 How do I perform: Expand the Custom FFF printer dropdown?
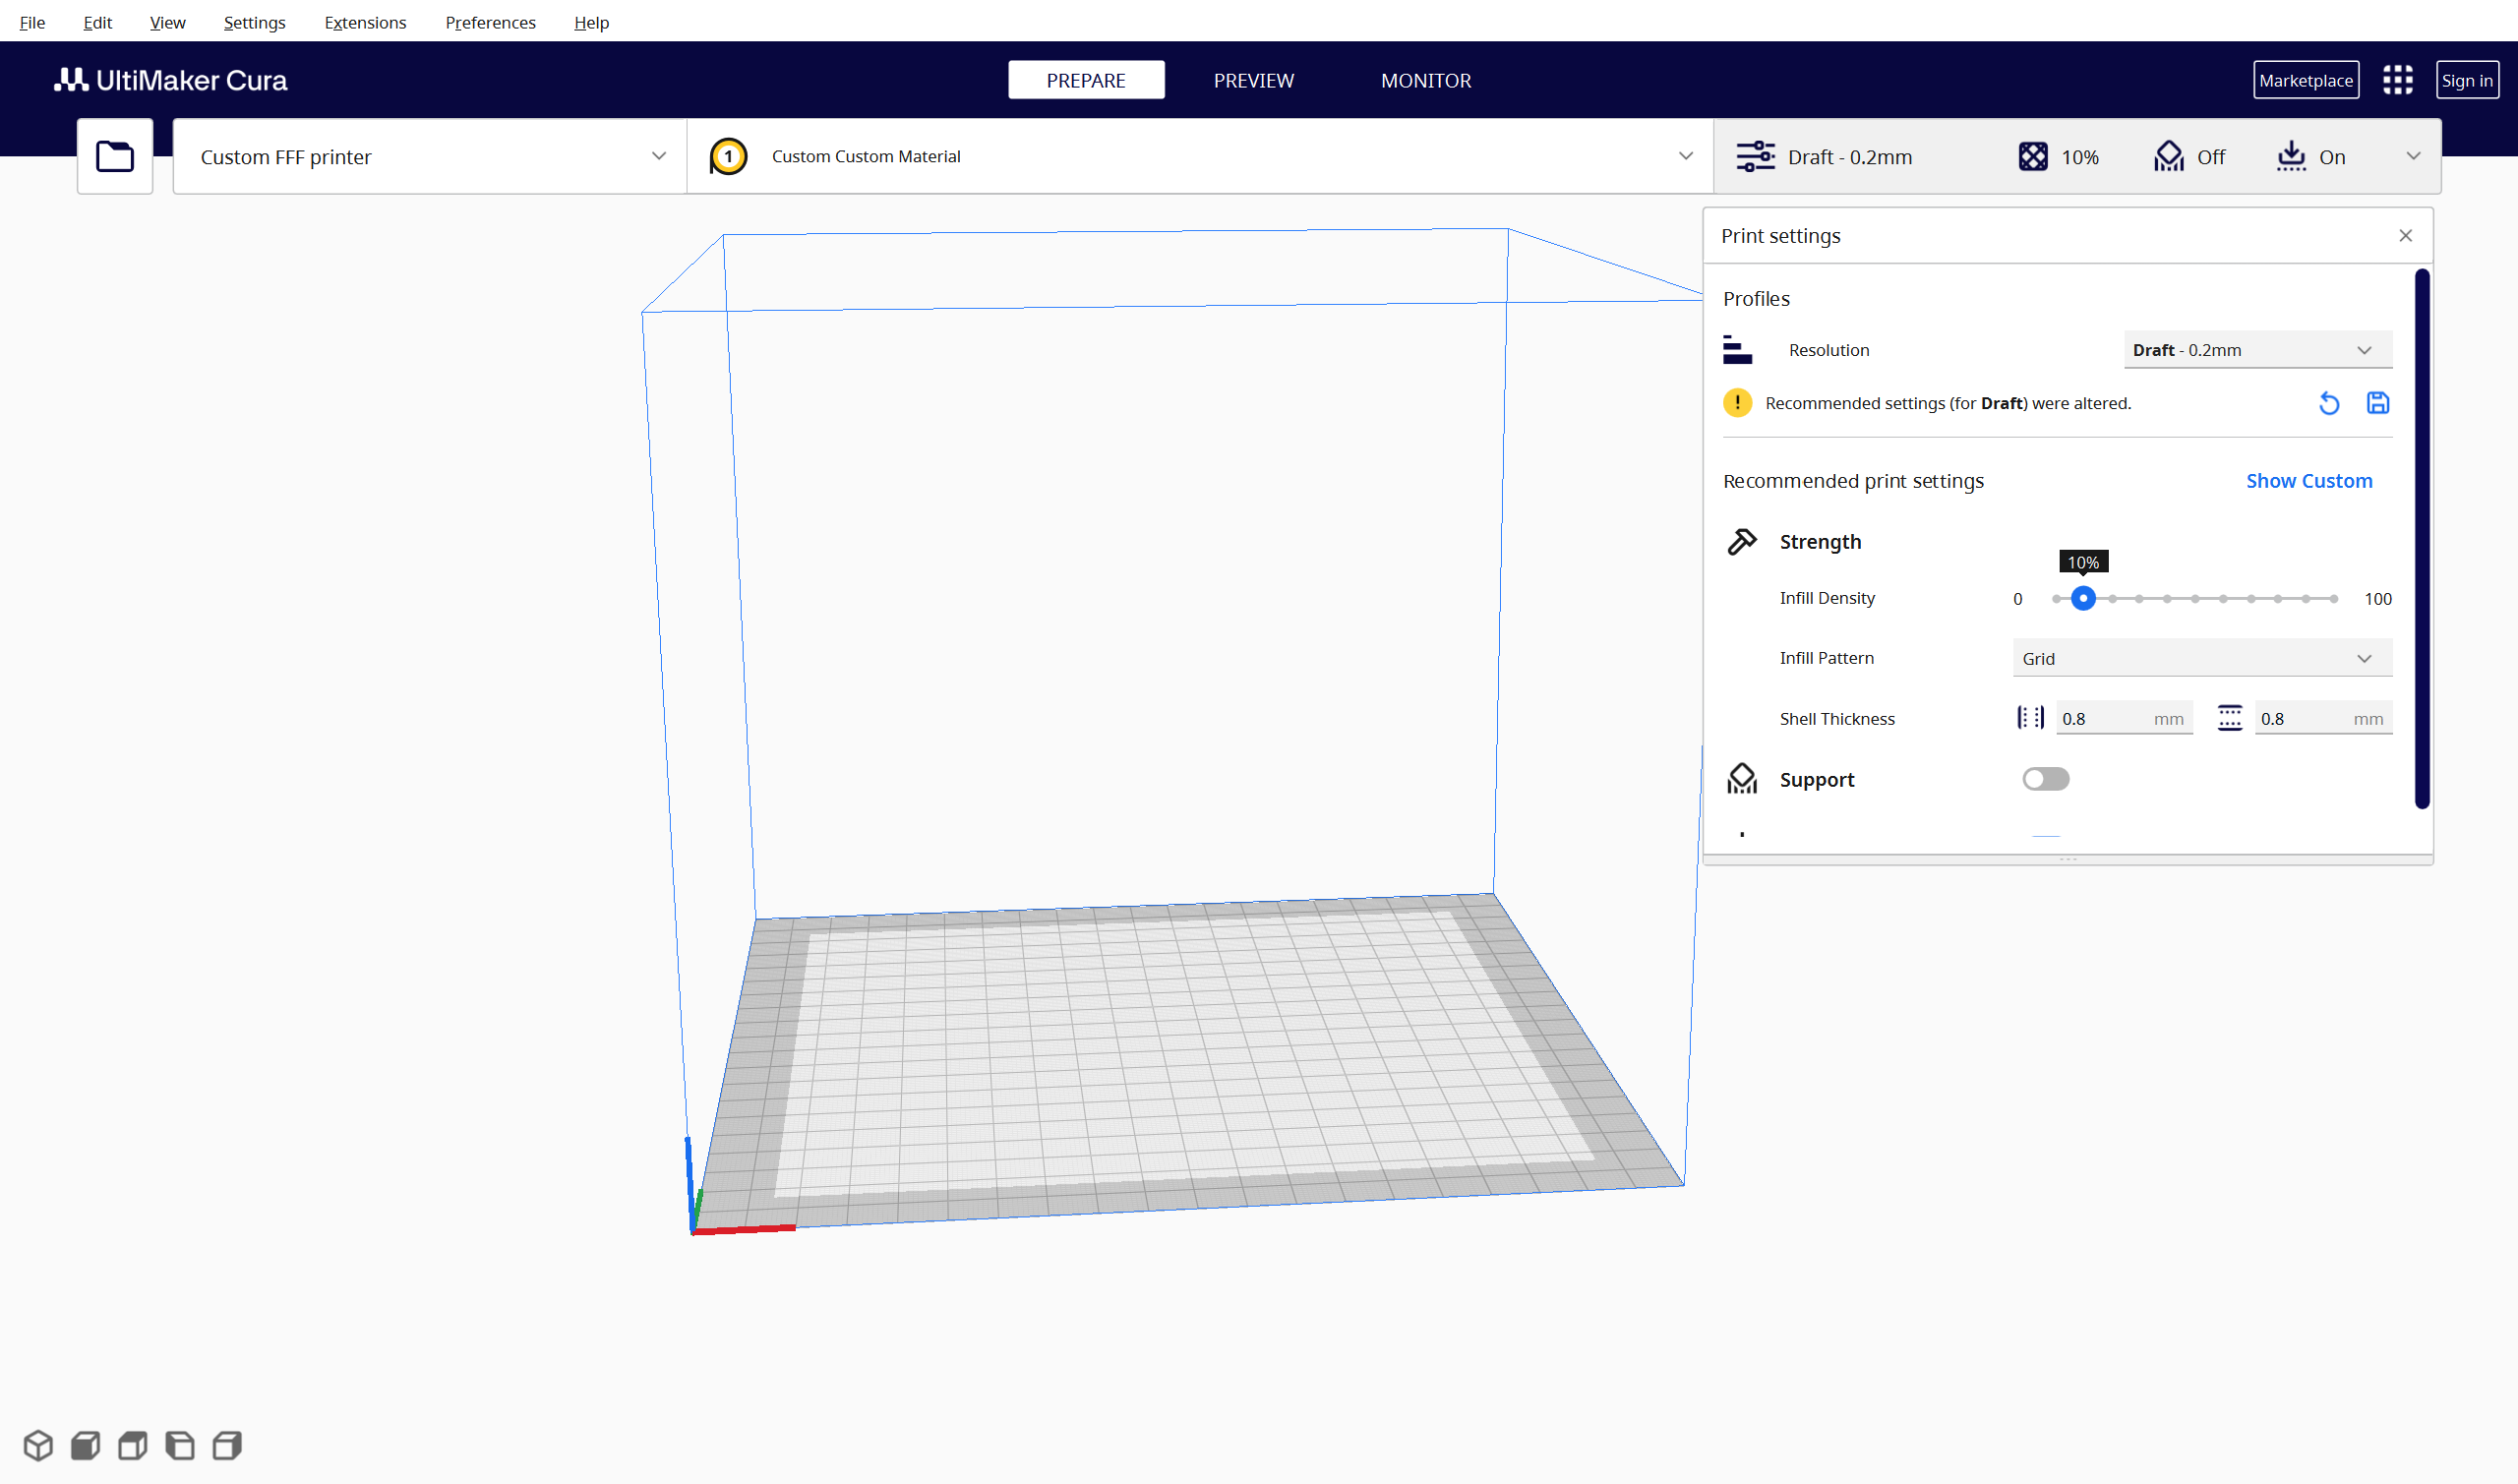tap(430, 156)
